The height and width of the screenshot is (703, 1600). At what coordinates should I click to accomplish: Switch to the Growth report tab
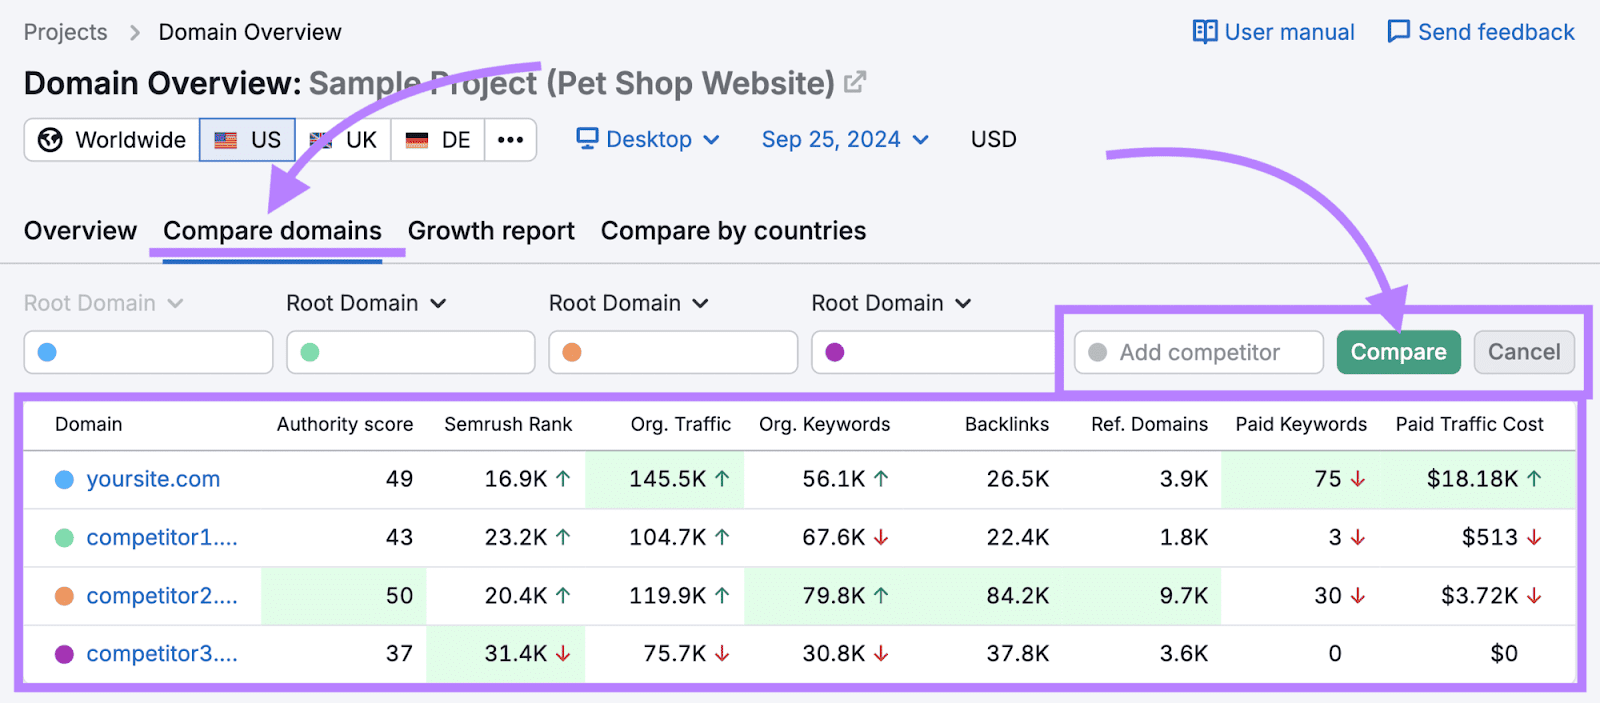(x=491, y=231)
